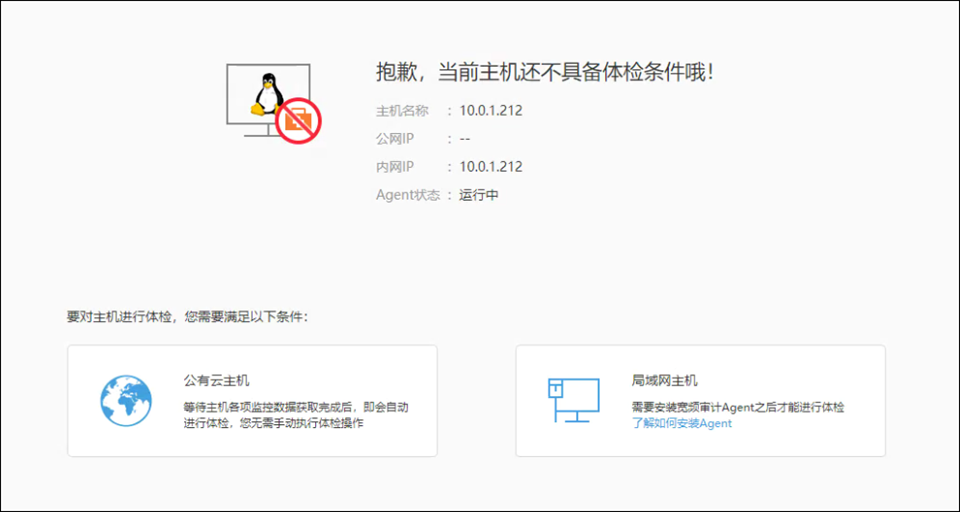Click the Linux penguin monitor icon
This screenshot has width=960, height=512.
(x=264, y=98)
